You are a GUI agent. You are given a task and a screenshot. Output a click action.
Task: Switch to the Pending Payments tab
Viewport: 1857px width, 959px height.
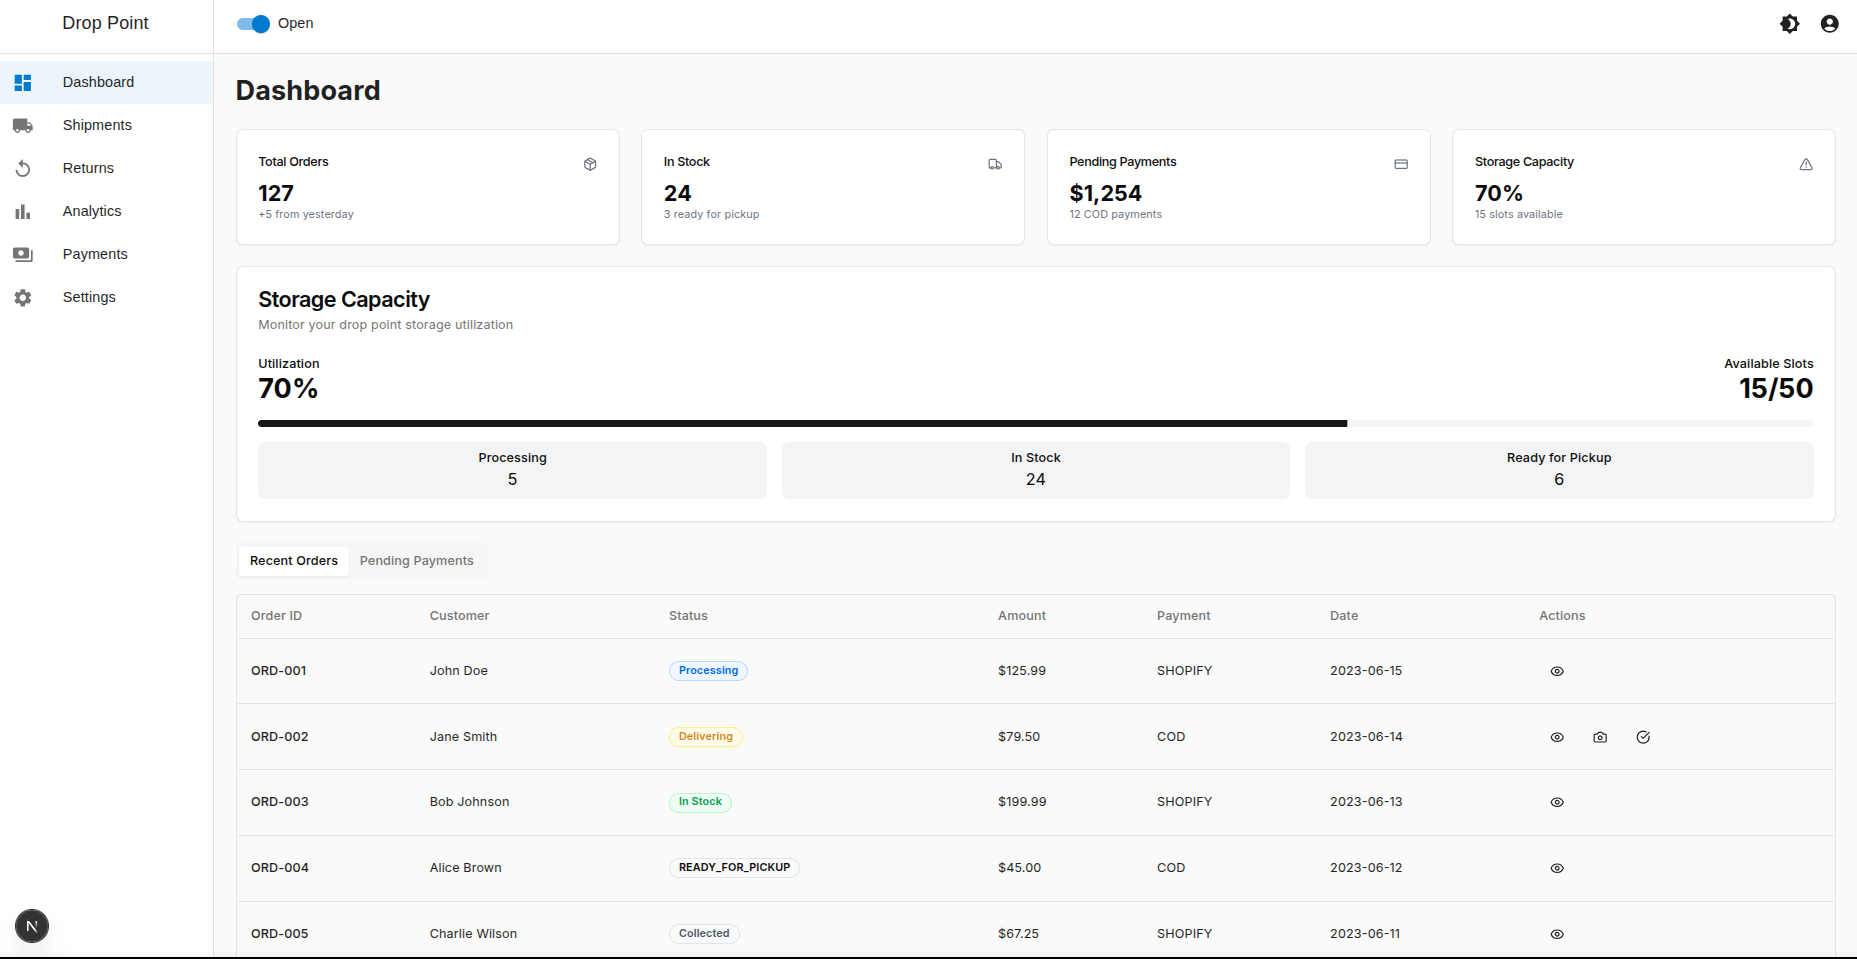[416, 561]
